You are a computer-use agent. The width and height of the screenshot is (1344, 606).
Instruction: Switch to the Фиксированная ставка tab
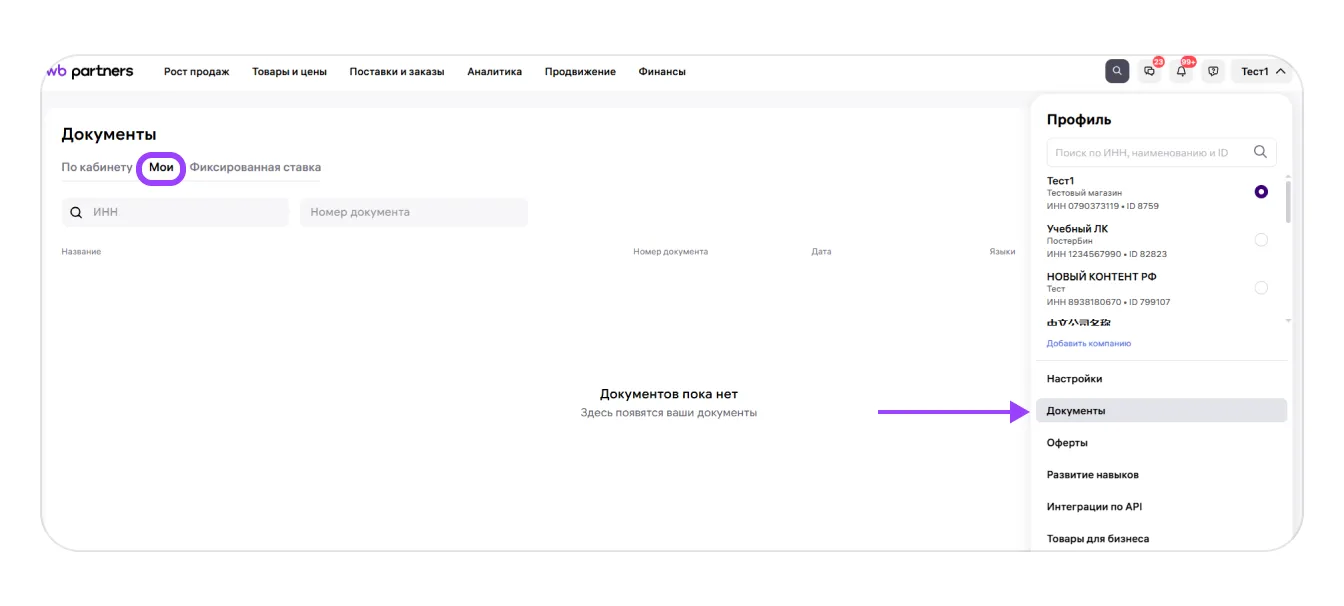coord(255,167)
